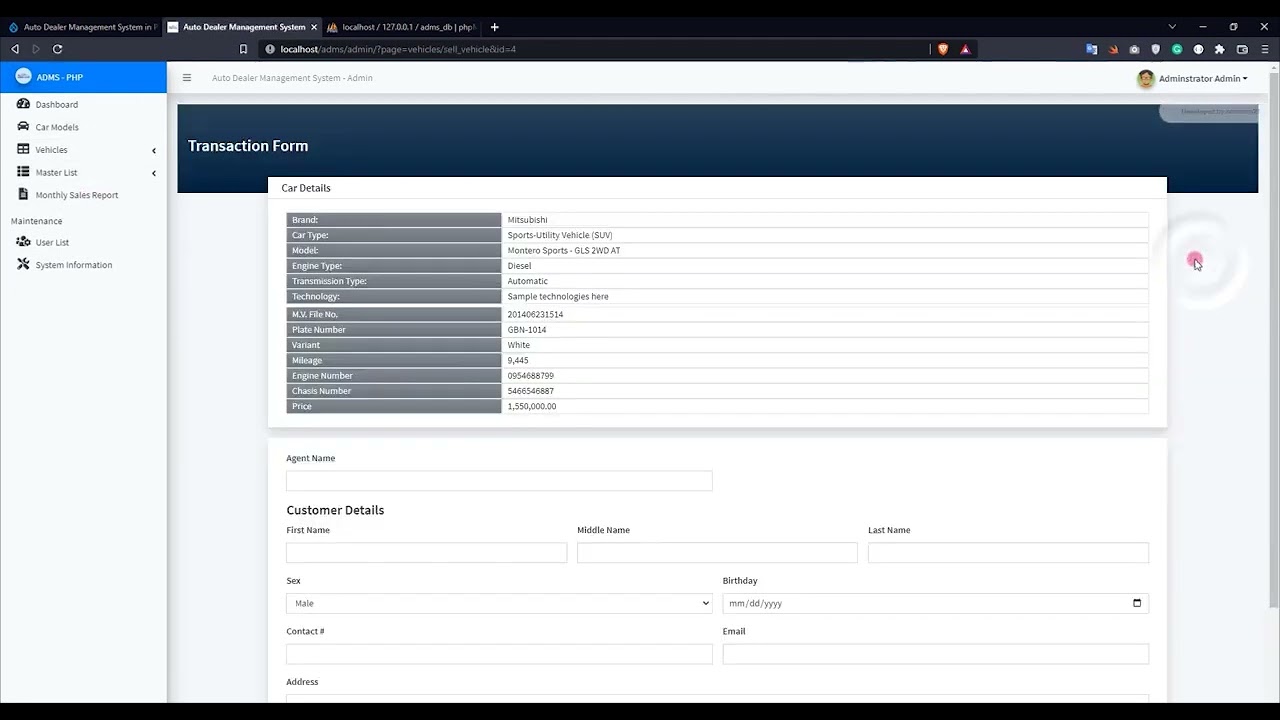Expand the Master List submenu arrow

pos(154,173)
